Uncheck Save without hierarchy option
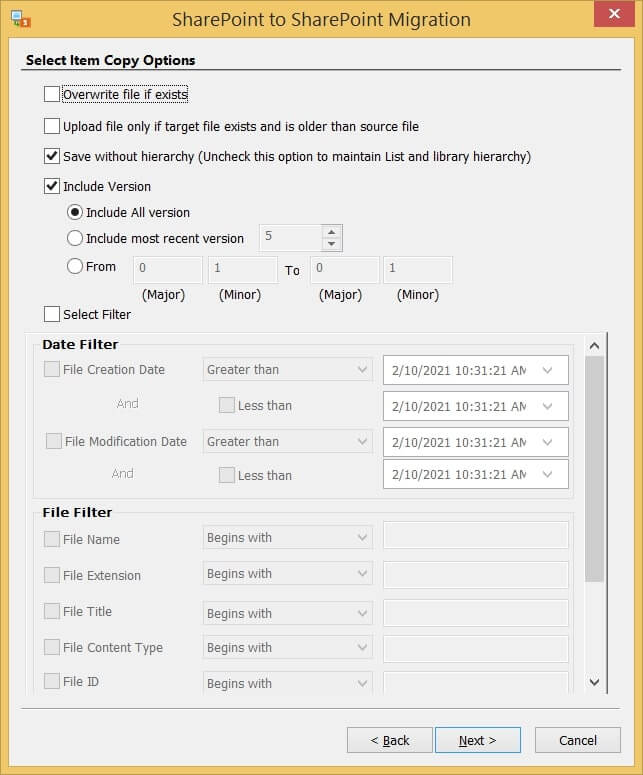This screenshot has width=643, height=775. (x=52, y=156)
